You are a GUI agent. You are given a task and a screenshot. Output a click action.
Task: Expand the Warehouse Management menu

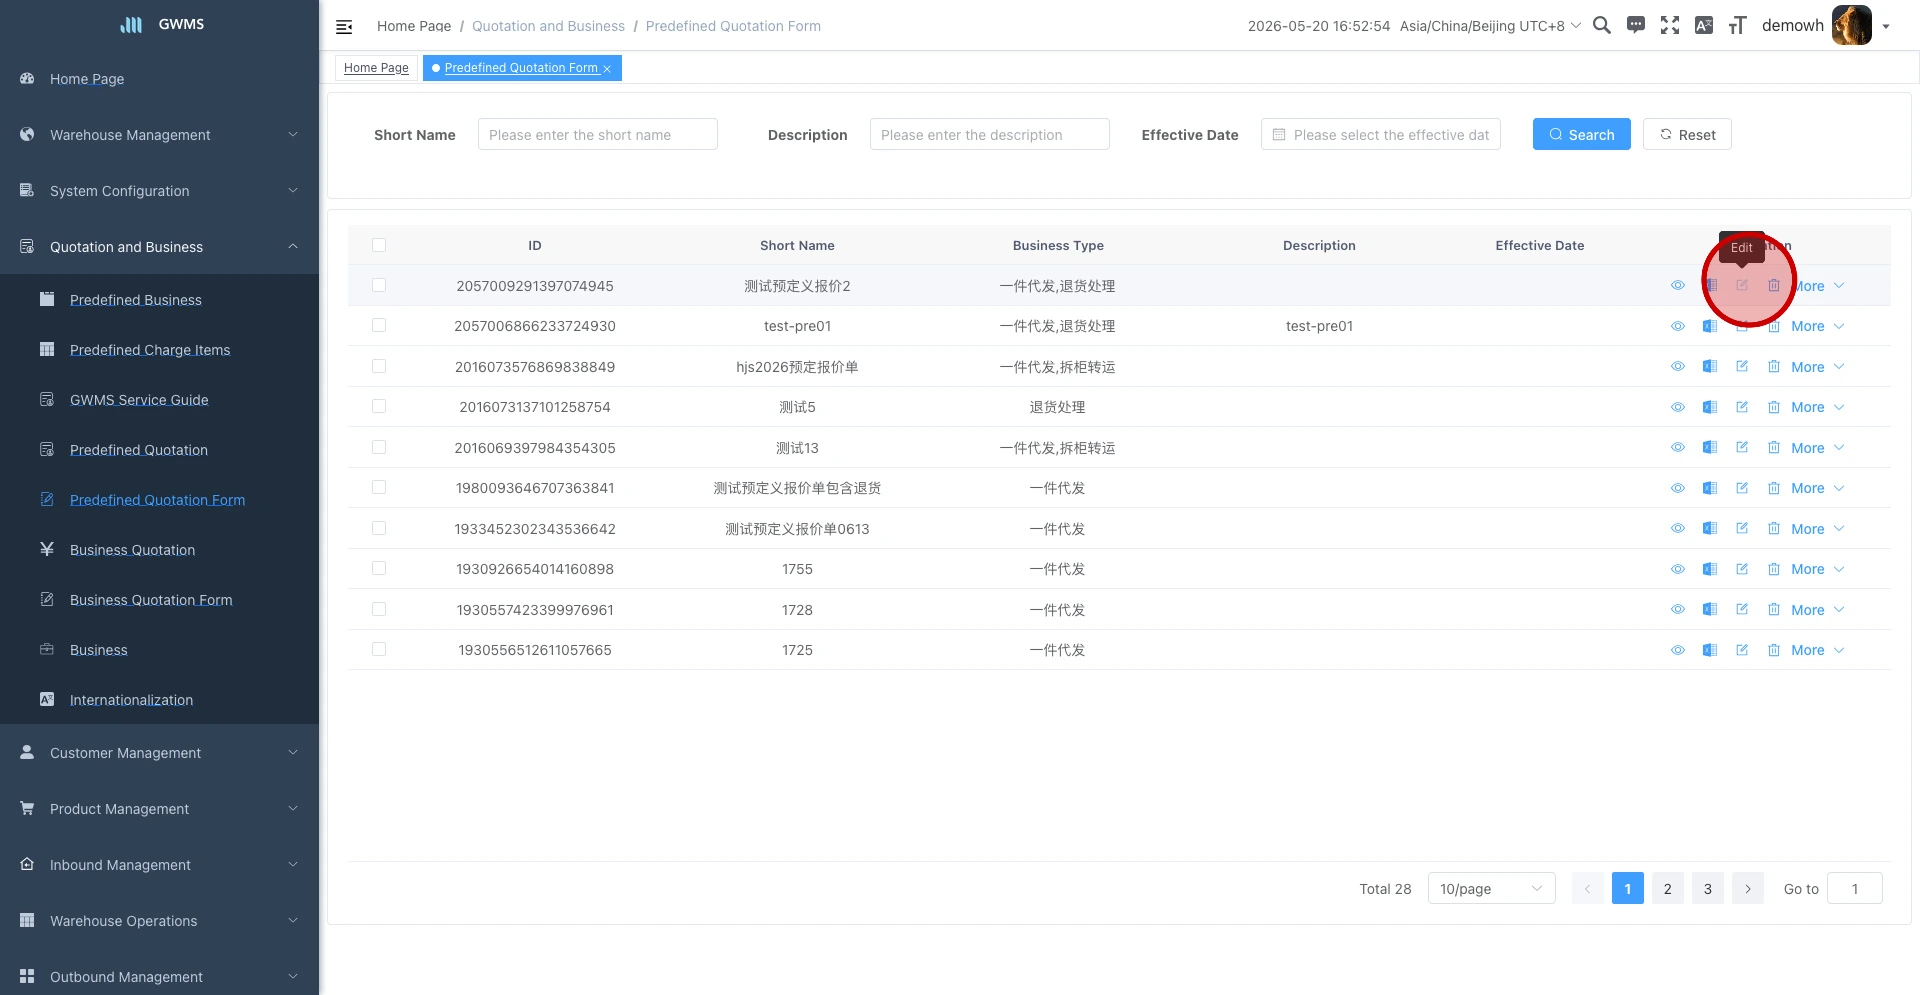pyautogui.click(x=159, y=135)
